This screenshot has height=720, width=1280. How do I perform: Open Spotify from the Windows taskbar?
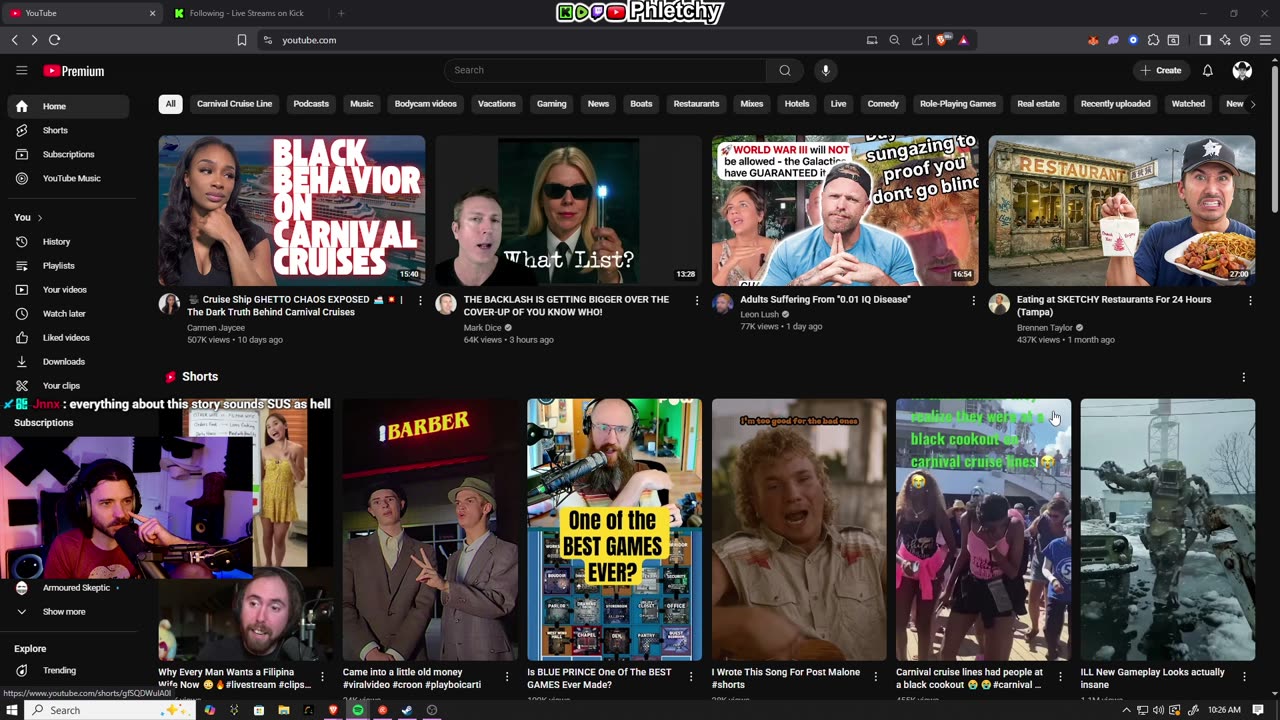point(357,710)
